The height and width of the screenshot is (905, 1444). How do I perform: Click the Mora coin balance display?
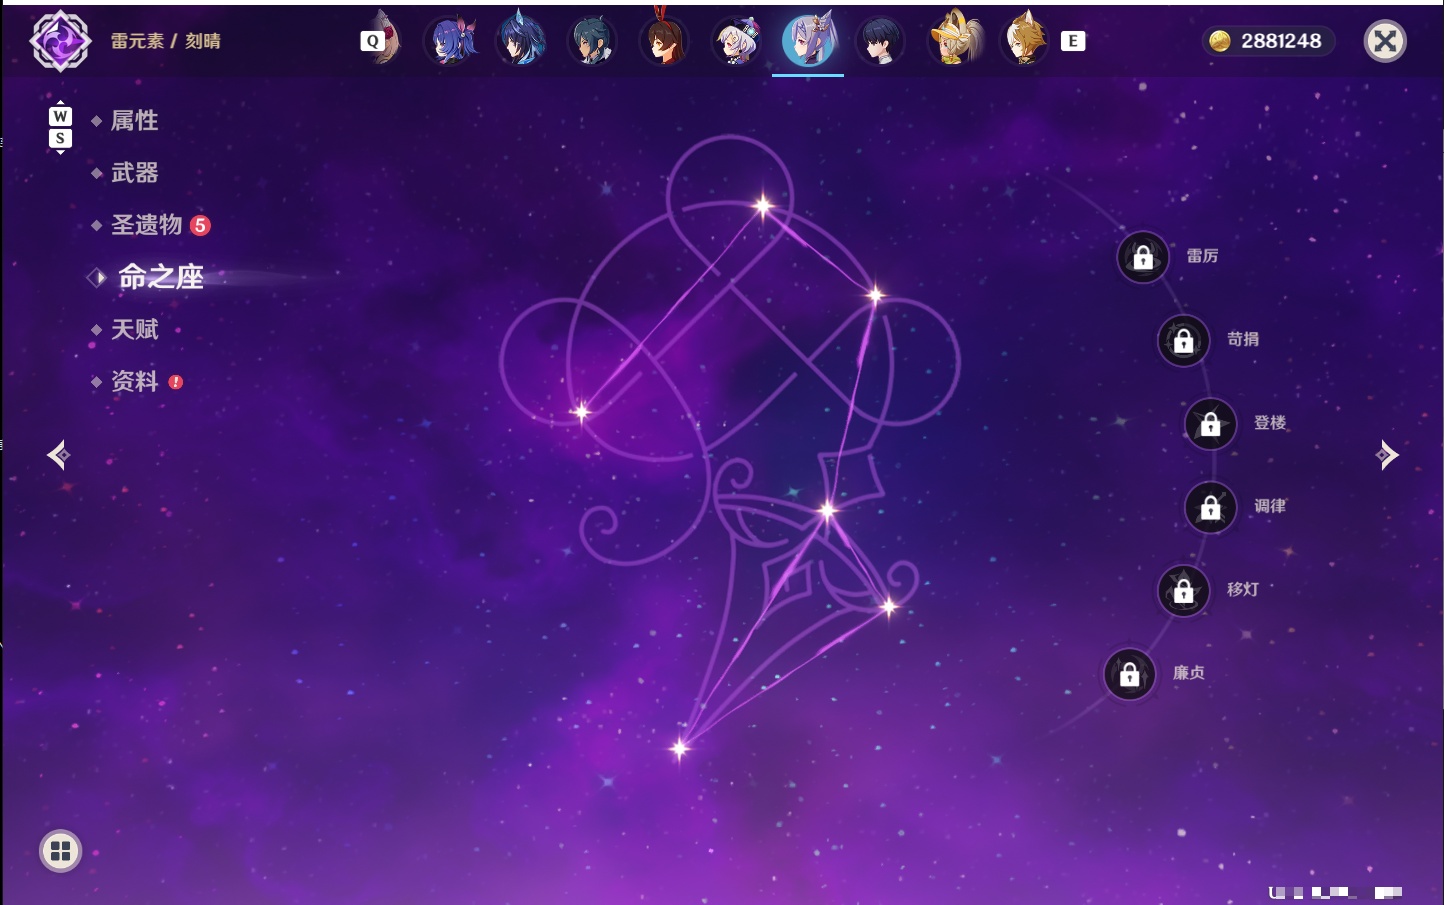coord(1267,41)
